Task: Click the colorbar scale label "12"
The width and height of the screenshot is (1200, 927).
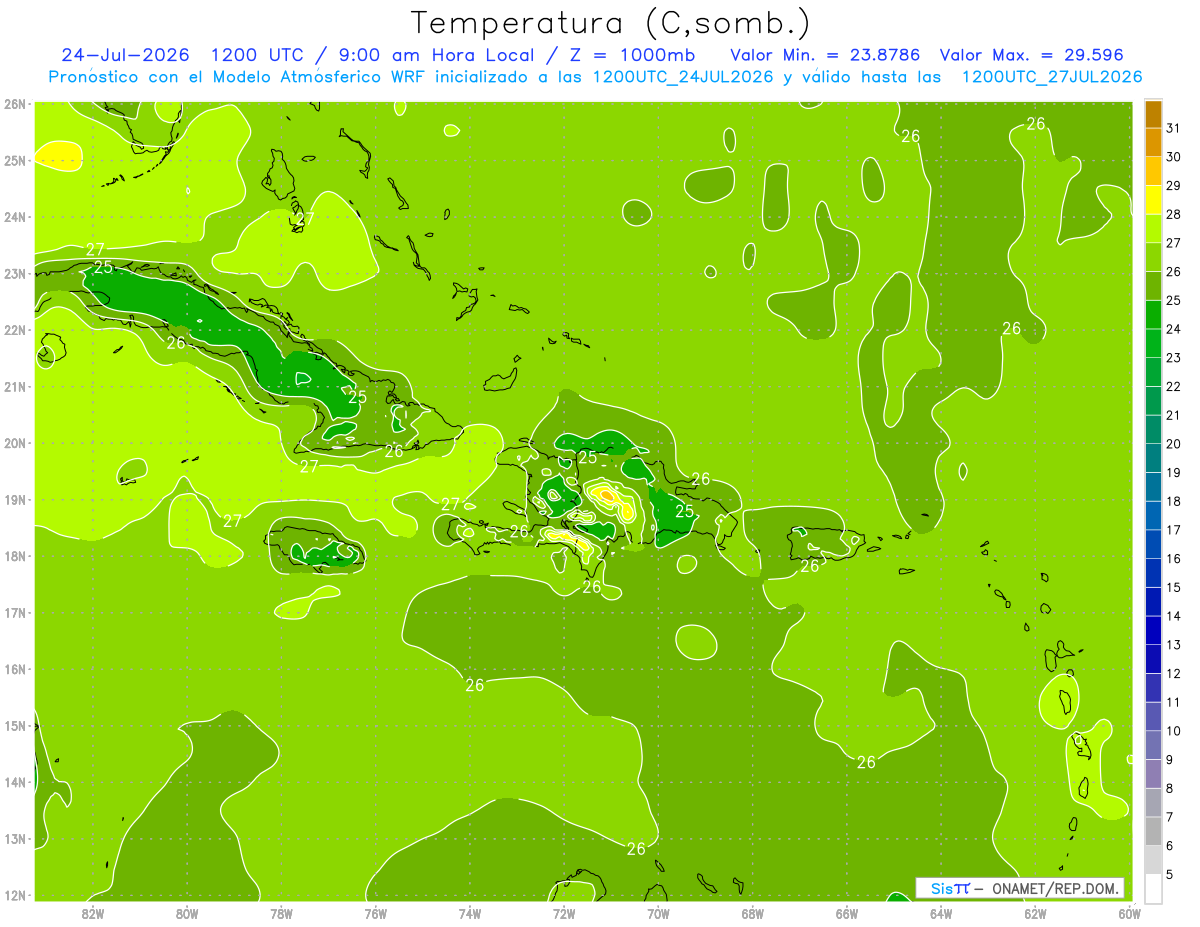Action: [1173, 673]
